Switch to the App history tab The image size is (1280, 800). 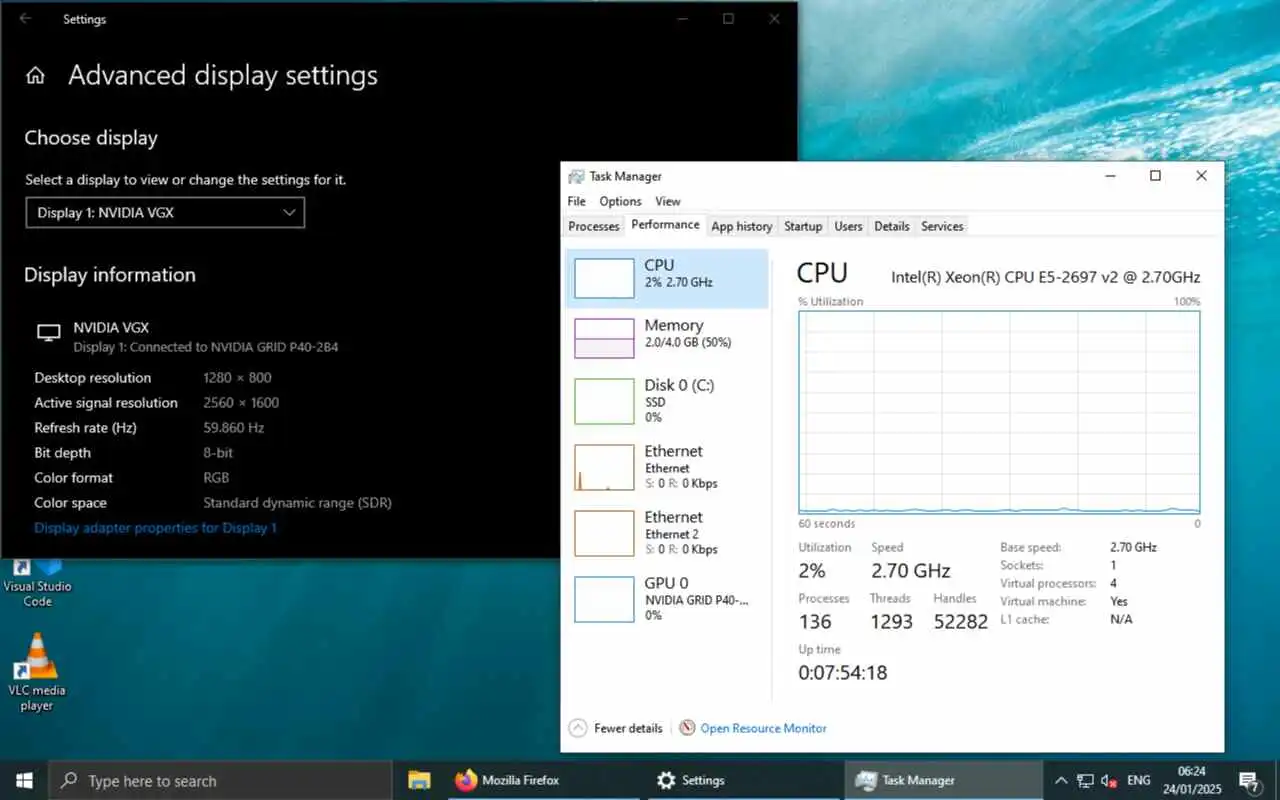tap(742, 226)
